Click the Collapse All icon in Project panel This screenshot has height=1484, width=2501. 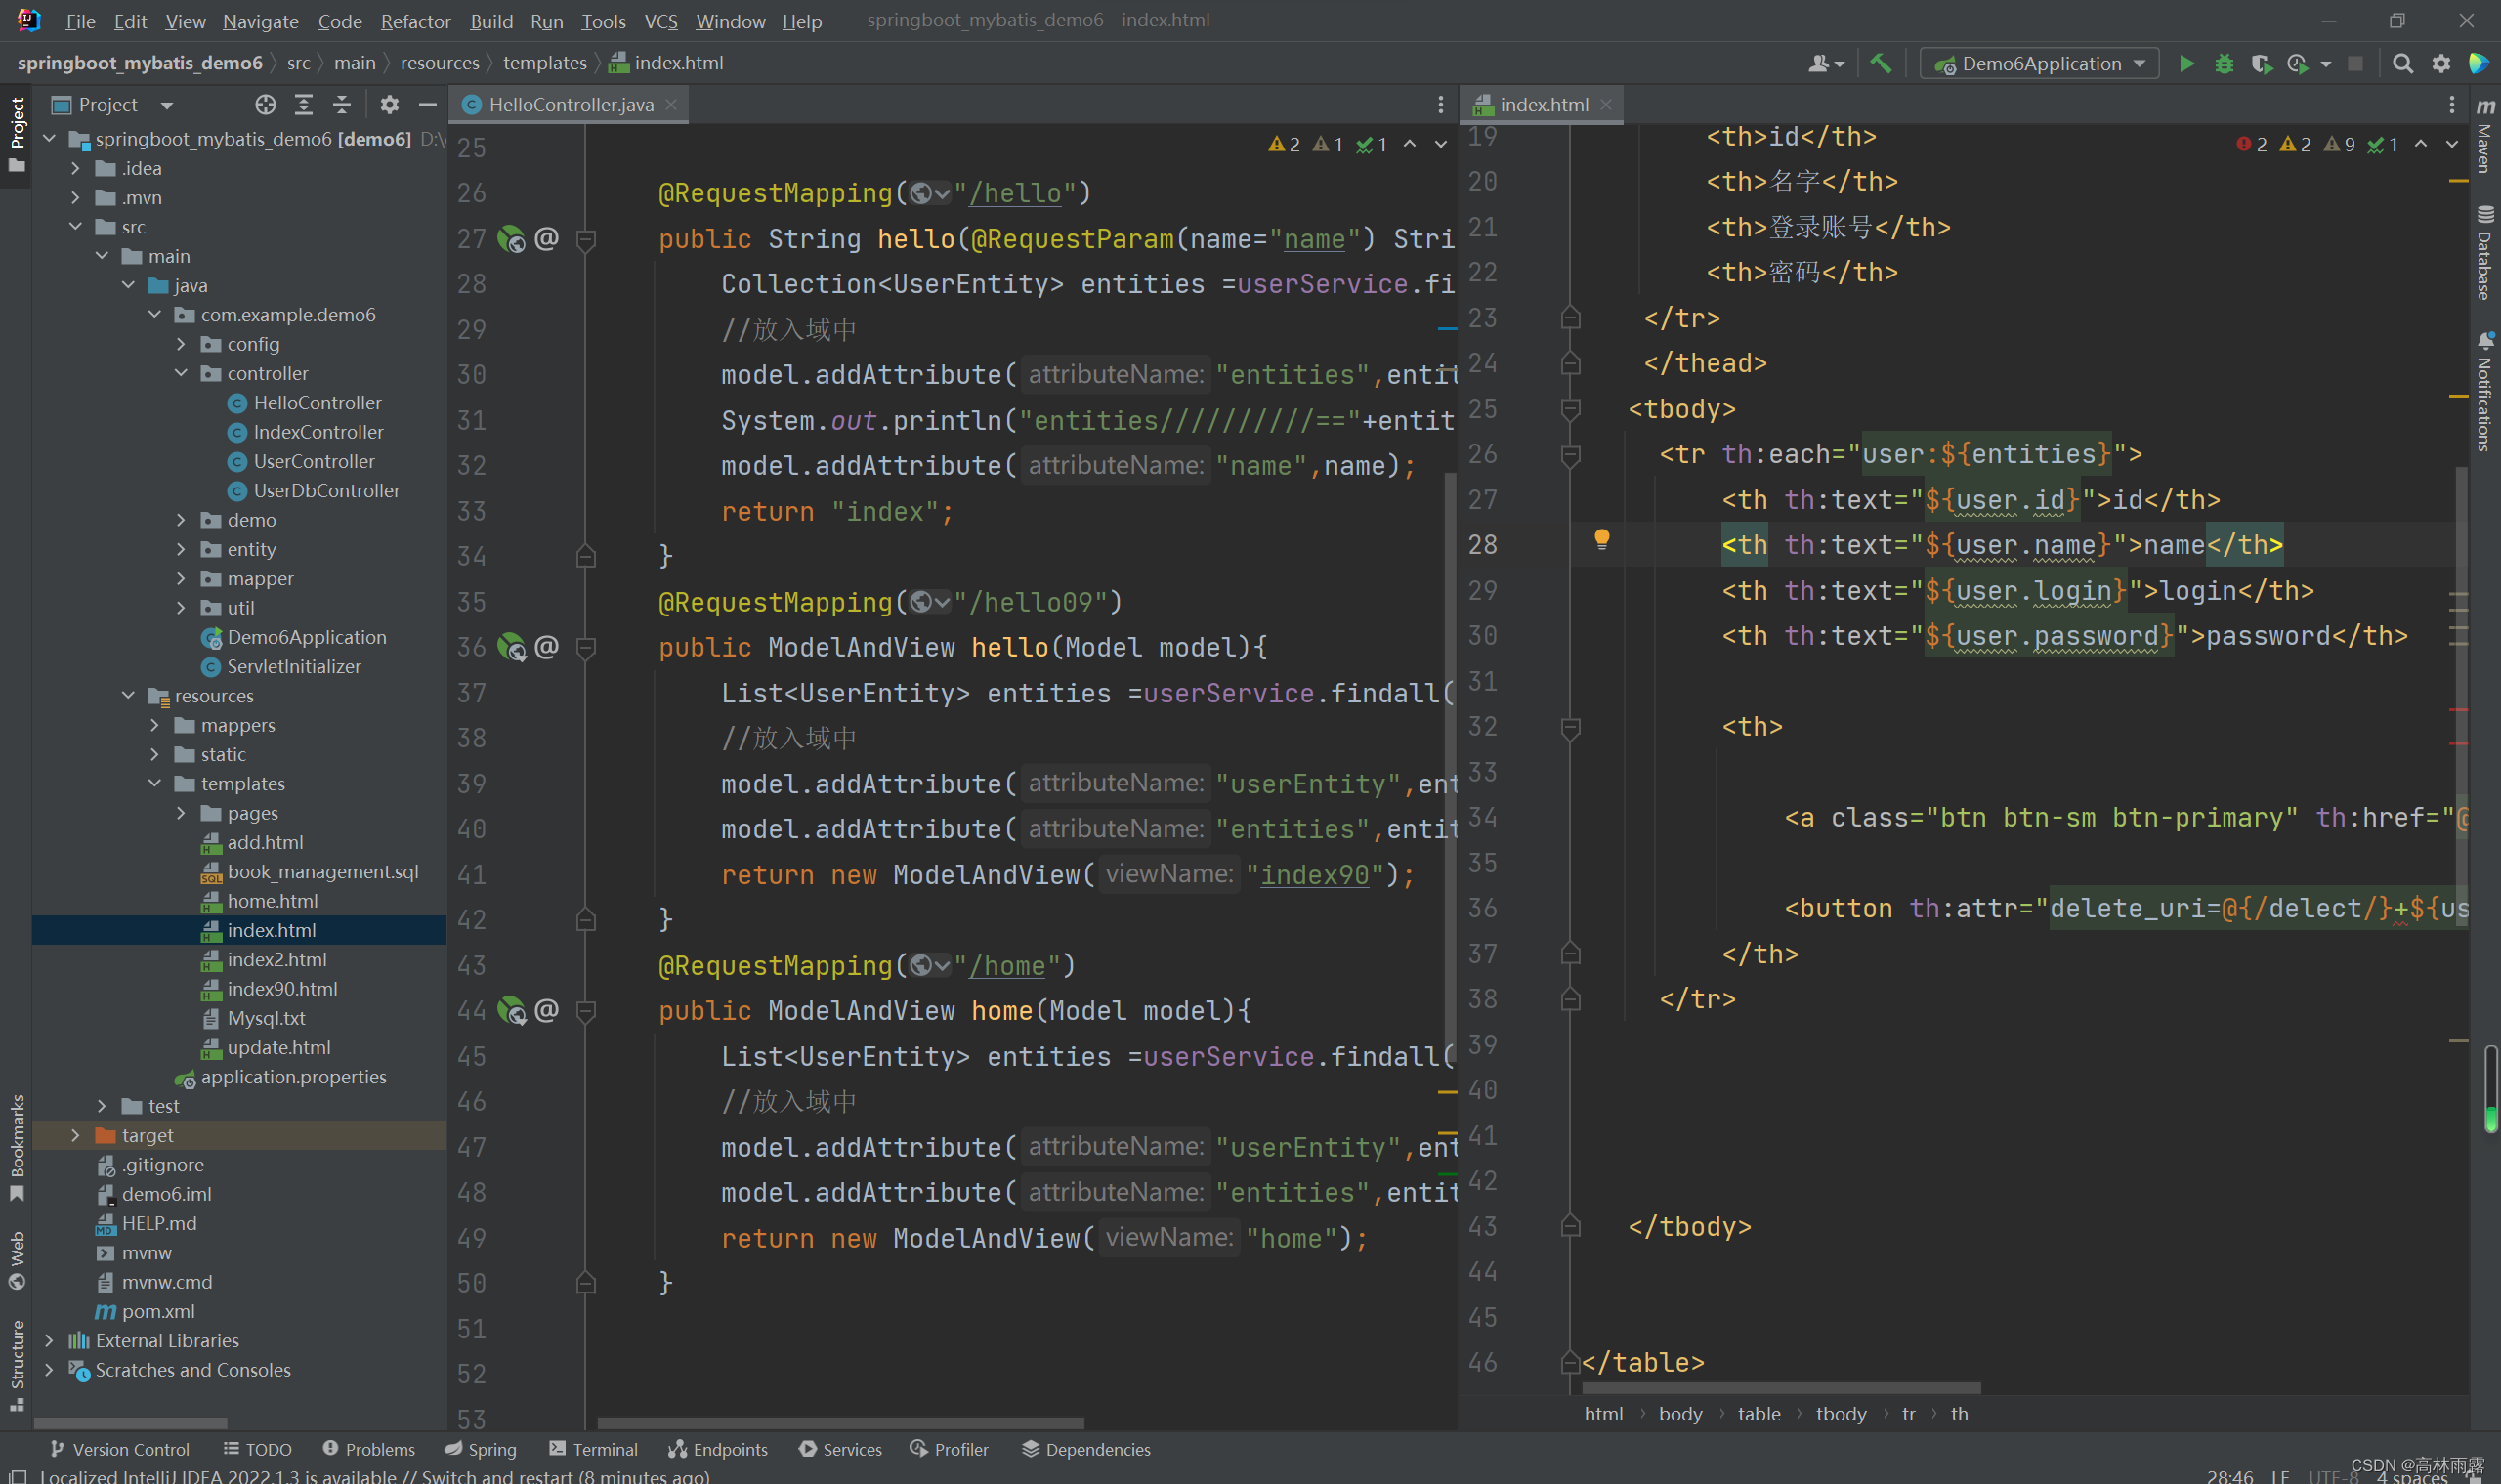point(342,105)
